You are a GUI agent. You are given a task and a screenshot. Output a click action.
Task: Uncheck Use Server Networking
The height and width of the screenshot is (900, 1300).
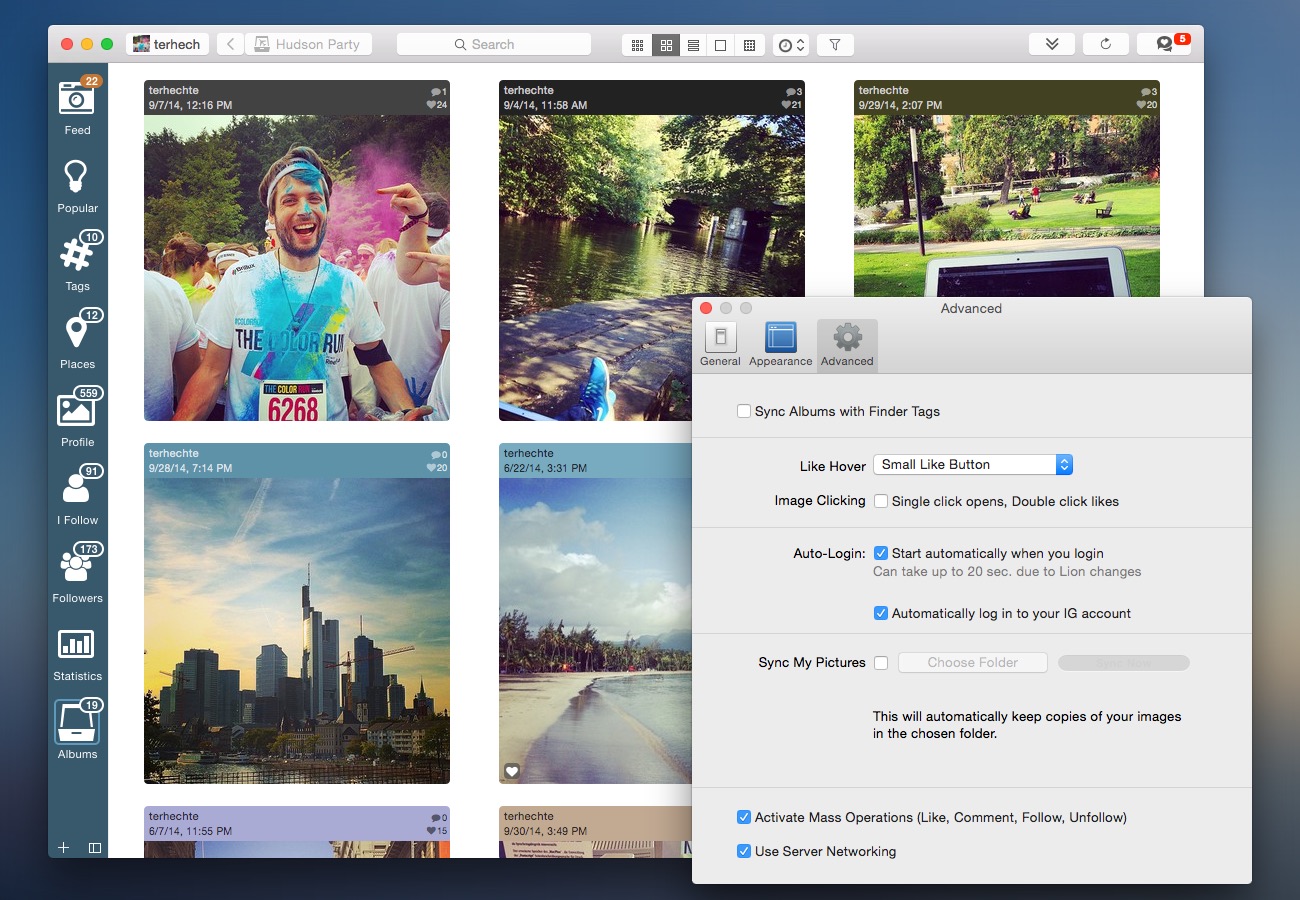click(744, 851)
